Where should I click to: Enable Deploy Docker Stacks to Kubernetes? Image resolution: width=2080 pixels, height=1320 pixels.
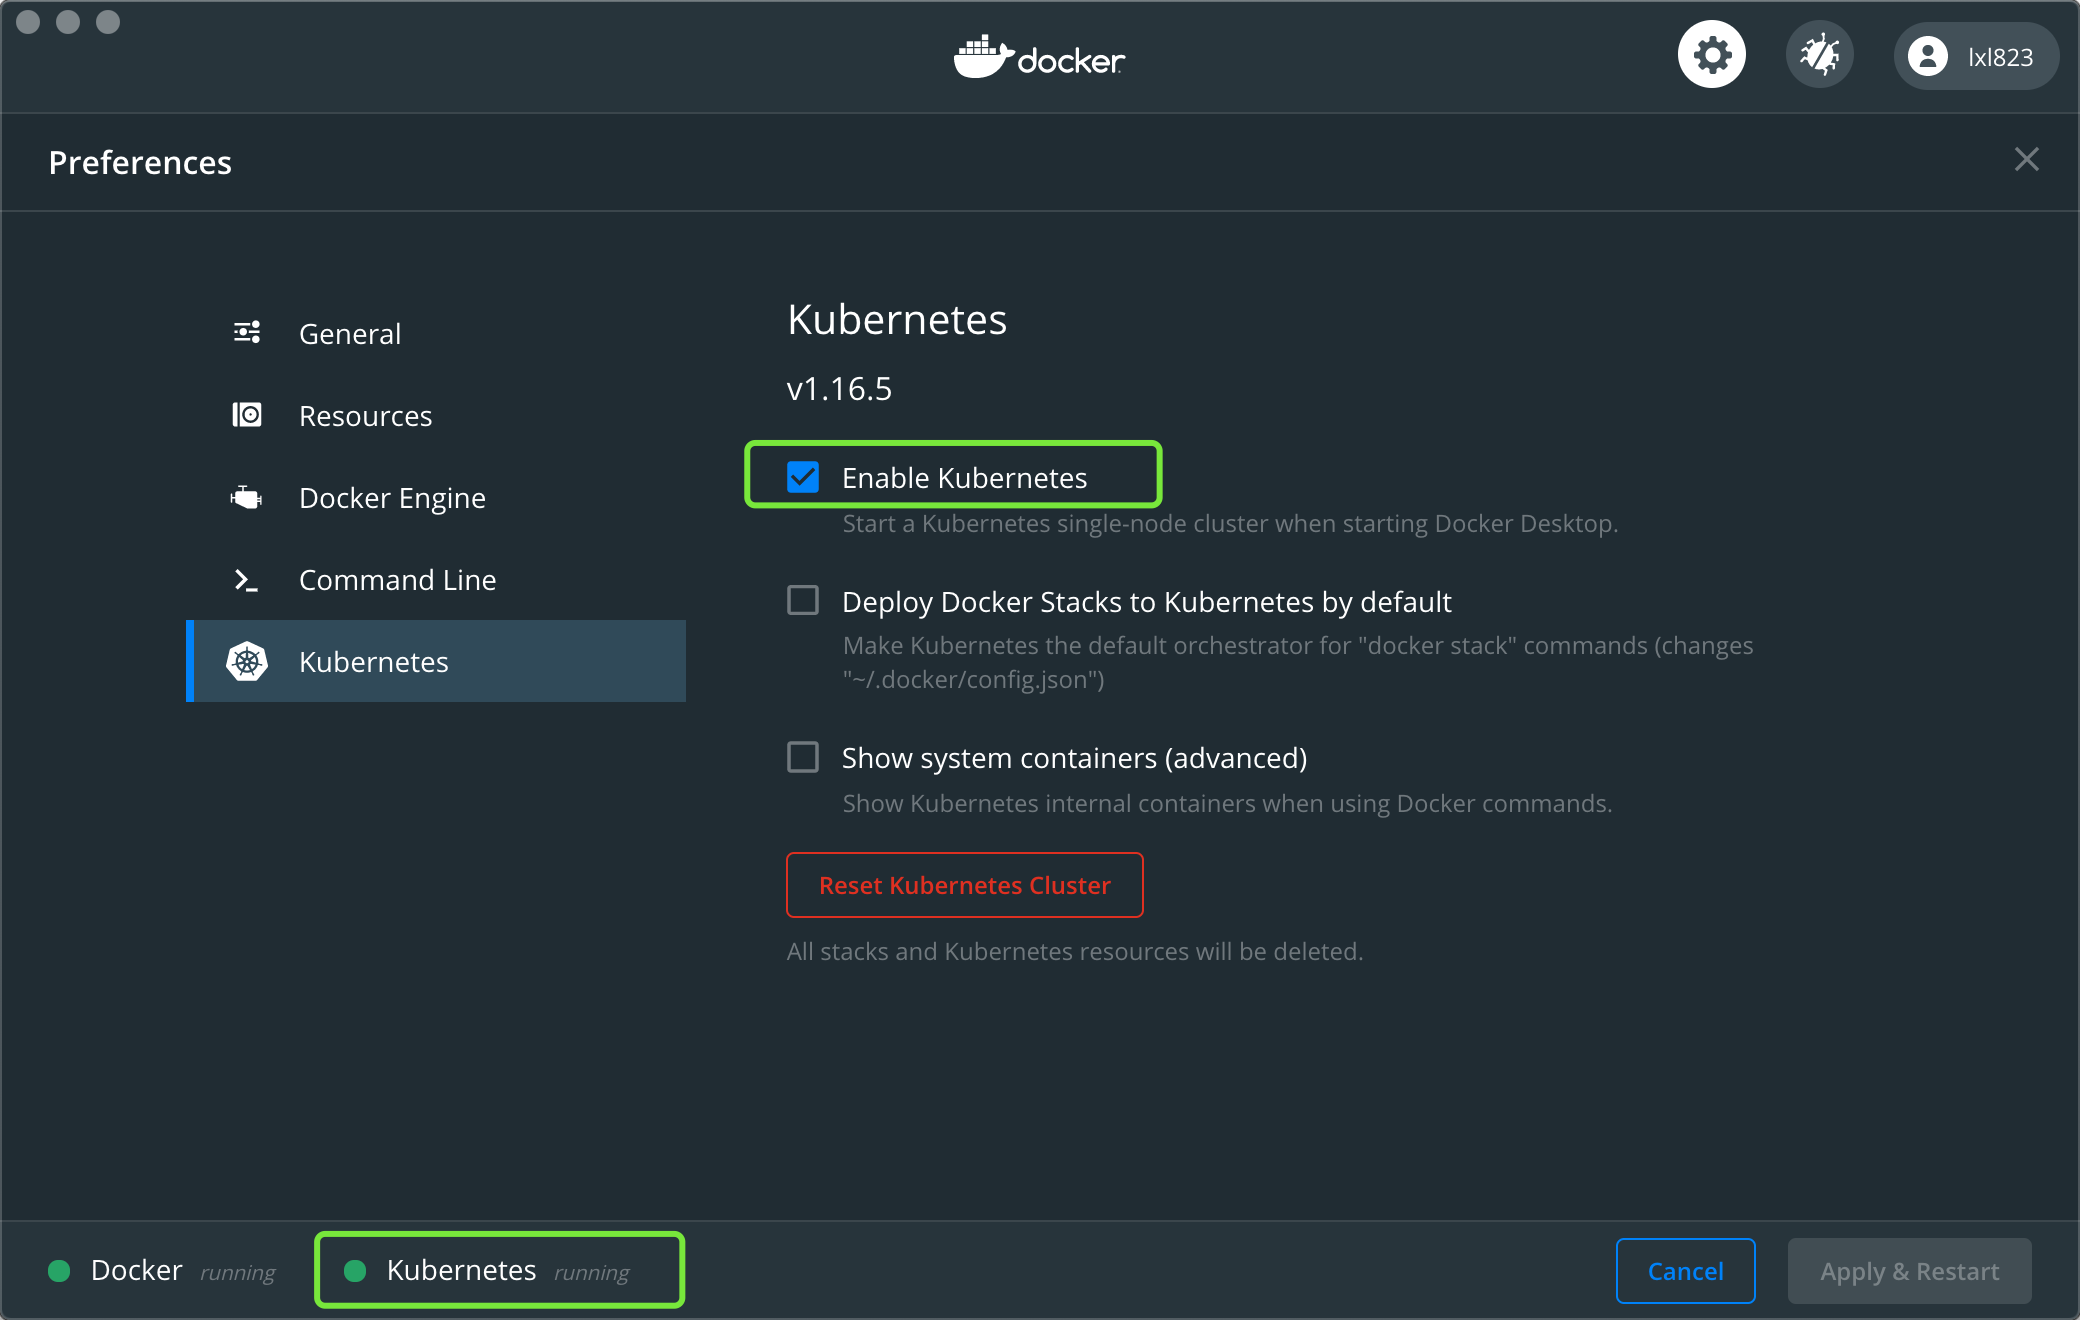point(803,601)
